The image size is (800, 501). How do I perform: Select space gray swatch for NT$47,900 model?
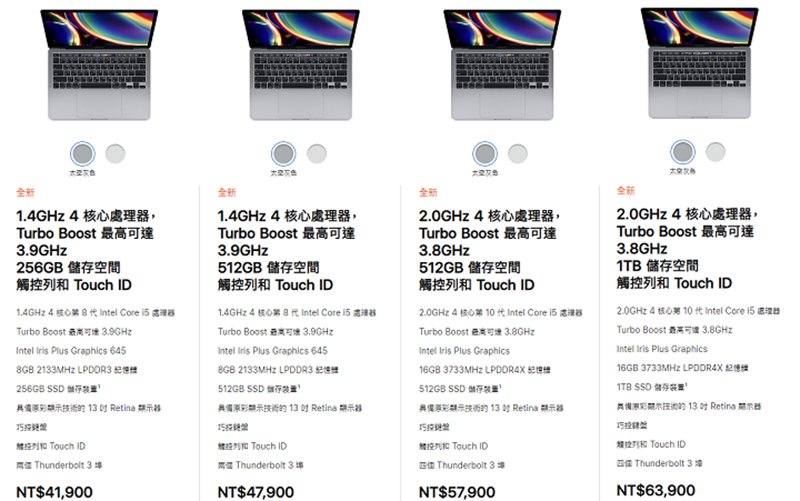(x=284, y=154)
